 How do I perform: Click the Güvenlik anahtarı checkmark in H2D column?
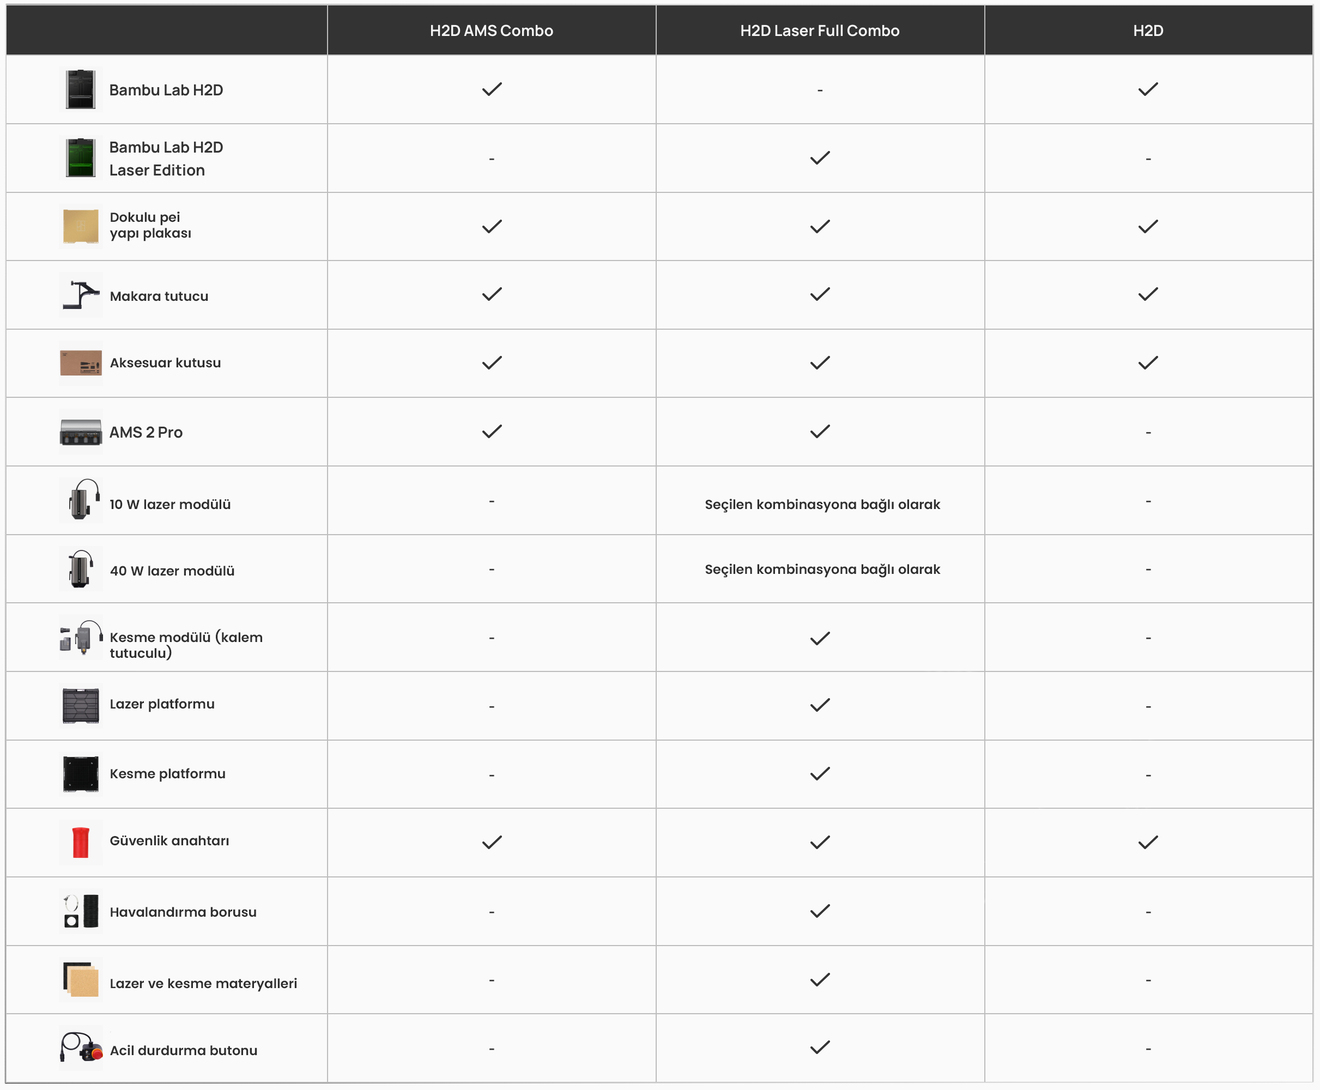1148,843
